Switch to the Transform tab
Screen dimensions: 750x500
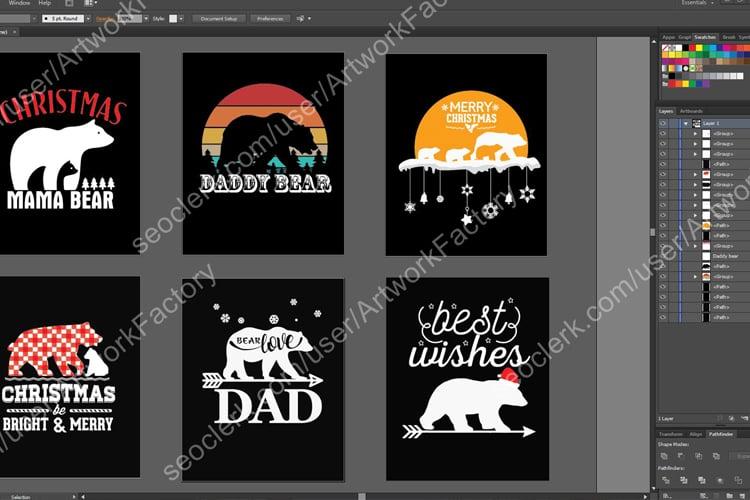coord(671,434)
